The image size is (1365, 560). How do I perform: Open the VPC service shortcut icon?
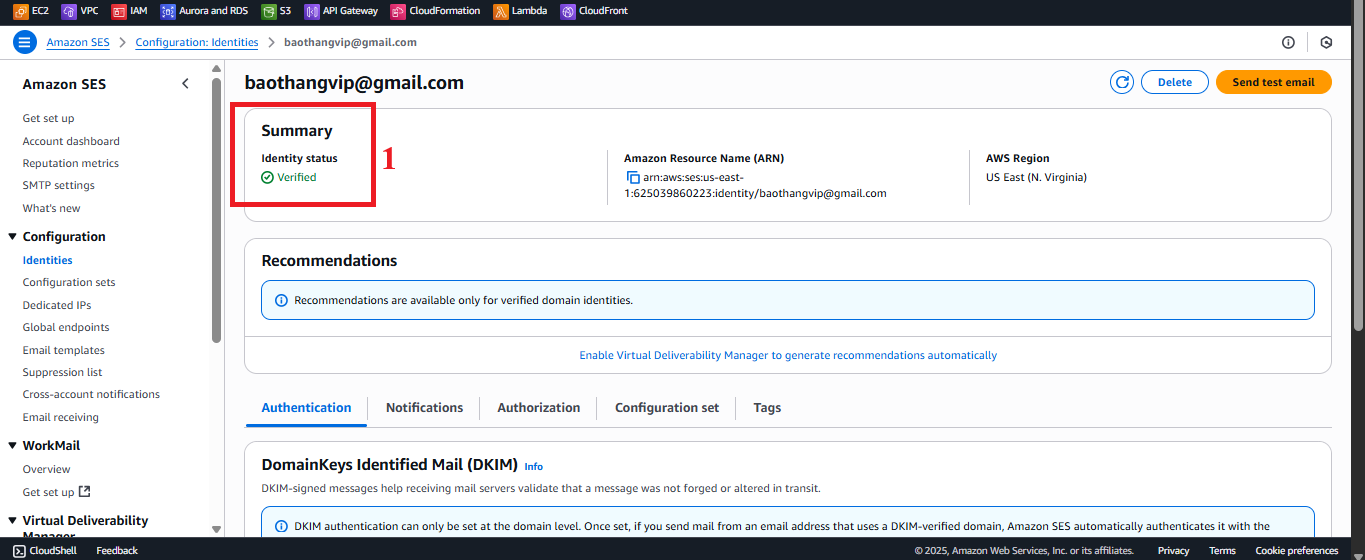(68, 11)
